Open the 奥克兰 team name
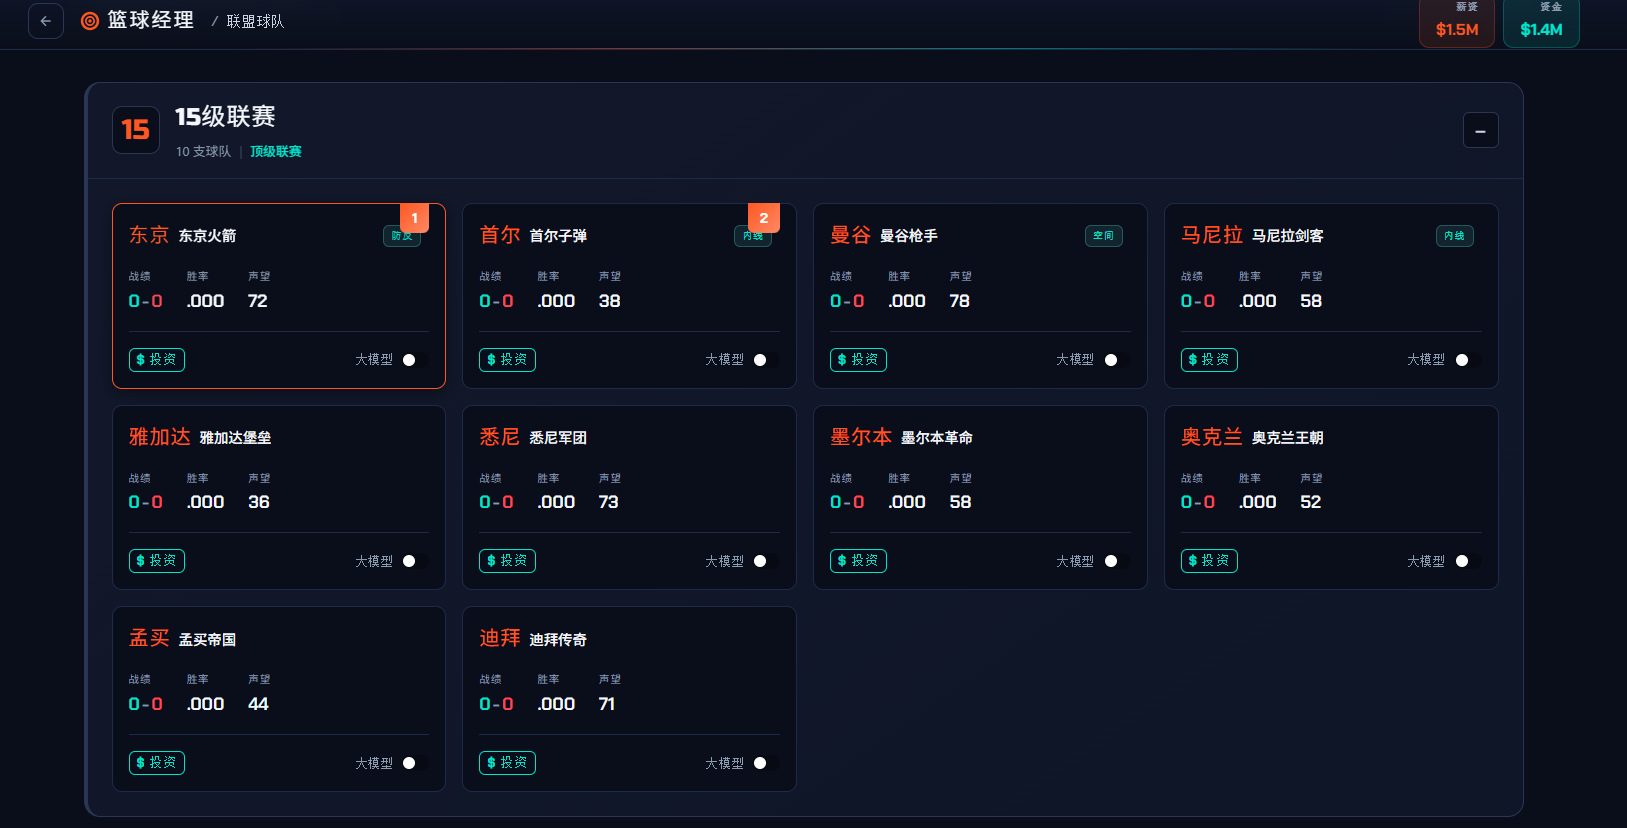The width and height of the screenshot is (1627, 828). tap(1212, 437)
